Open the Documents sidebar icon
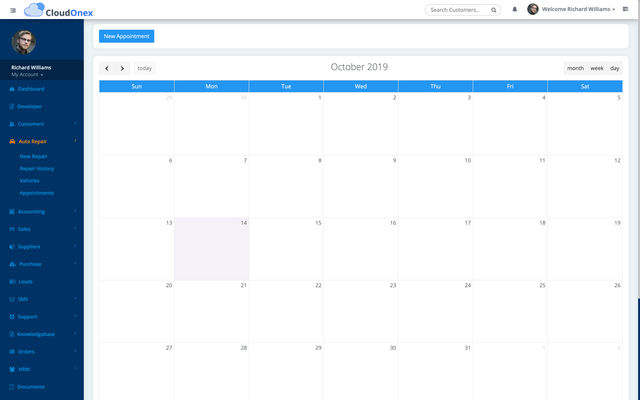The image size is (640, 400). [x=12, y=387]
